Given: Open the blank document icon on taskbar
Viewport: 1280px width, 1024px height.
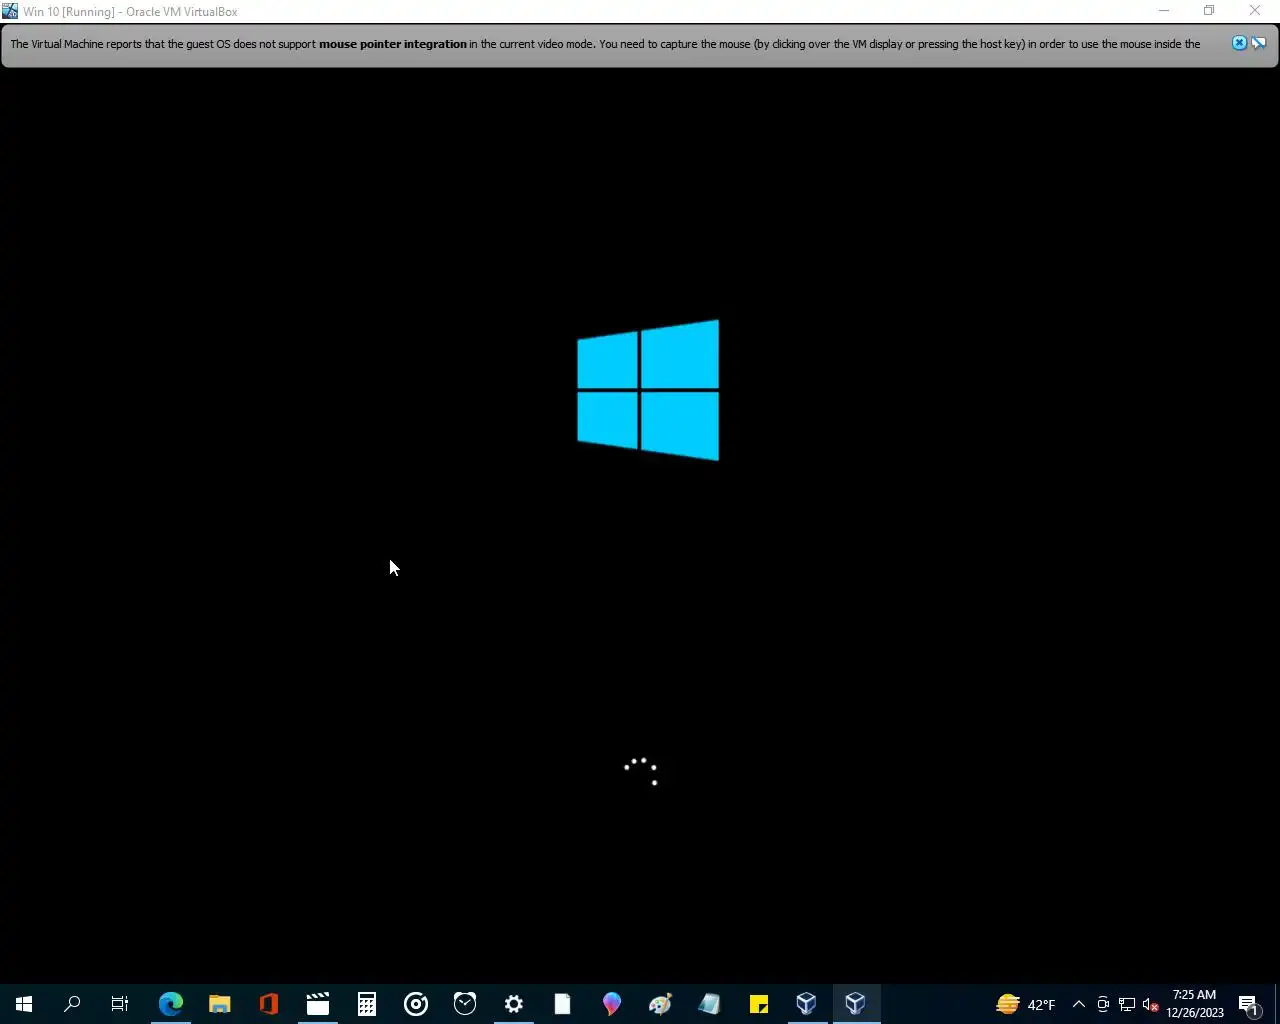Looking at the screenshot, I should click(x=563, y=1004).
